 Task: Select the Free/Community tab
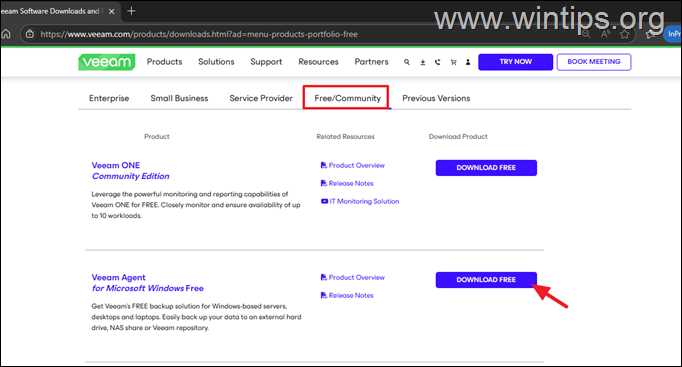point(348,98)
